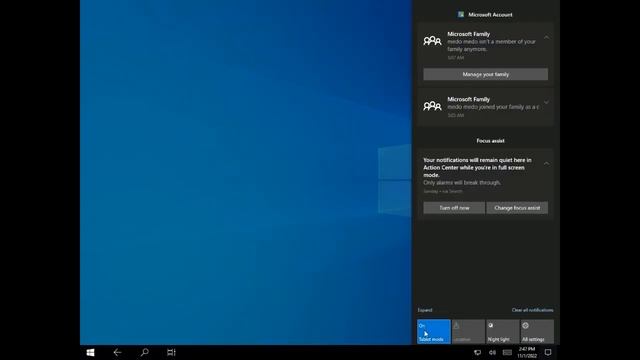Turn off the Tablet mode tile

point(434,331)
